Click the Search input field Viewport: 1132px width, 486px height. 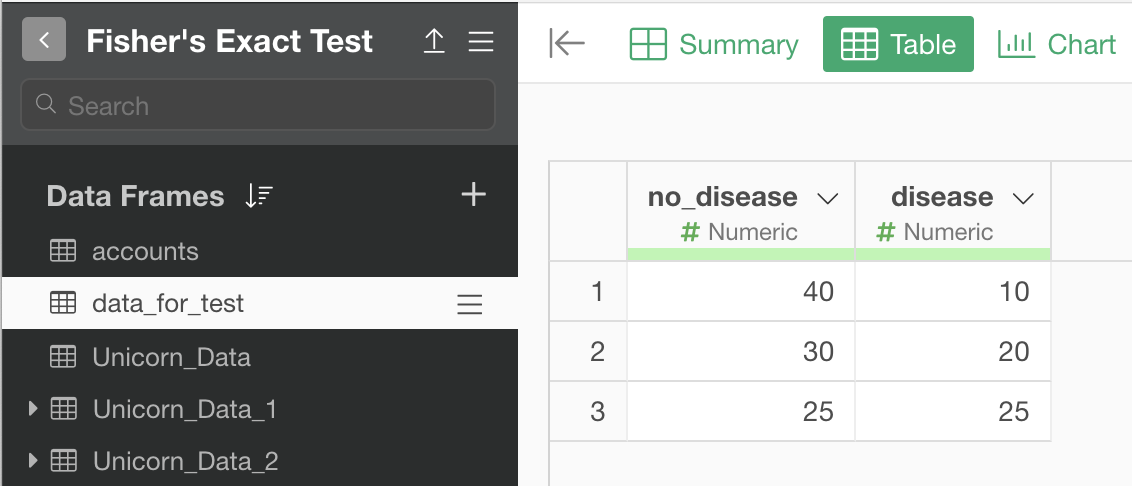tap(258, 105)
